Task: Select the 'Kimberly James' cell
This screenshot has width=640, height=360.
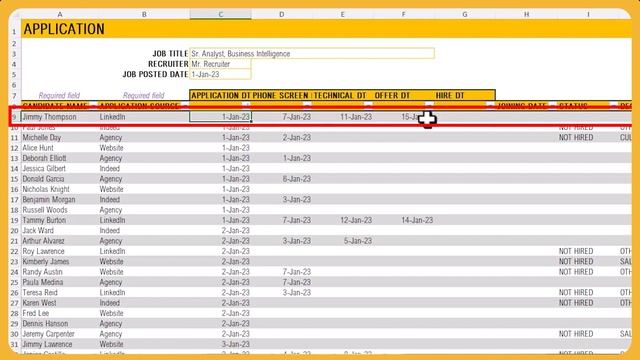Action: pos(60,262)
